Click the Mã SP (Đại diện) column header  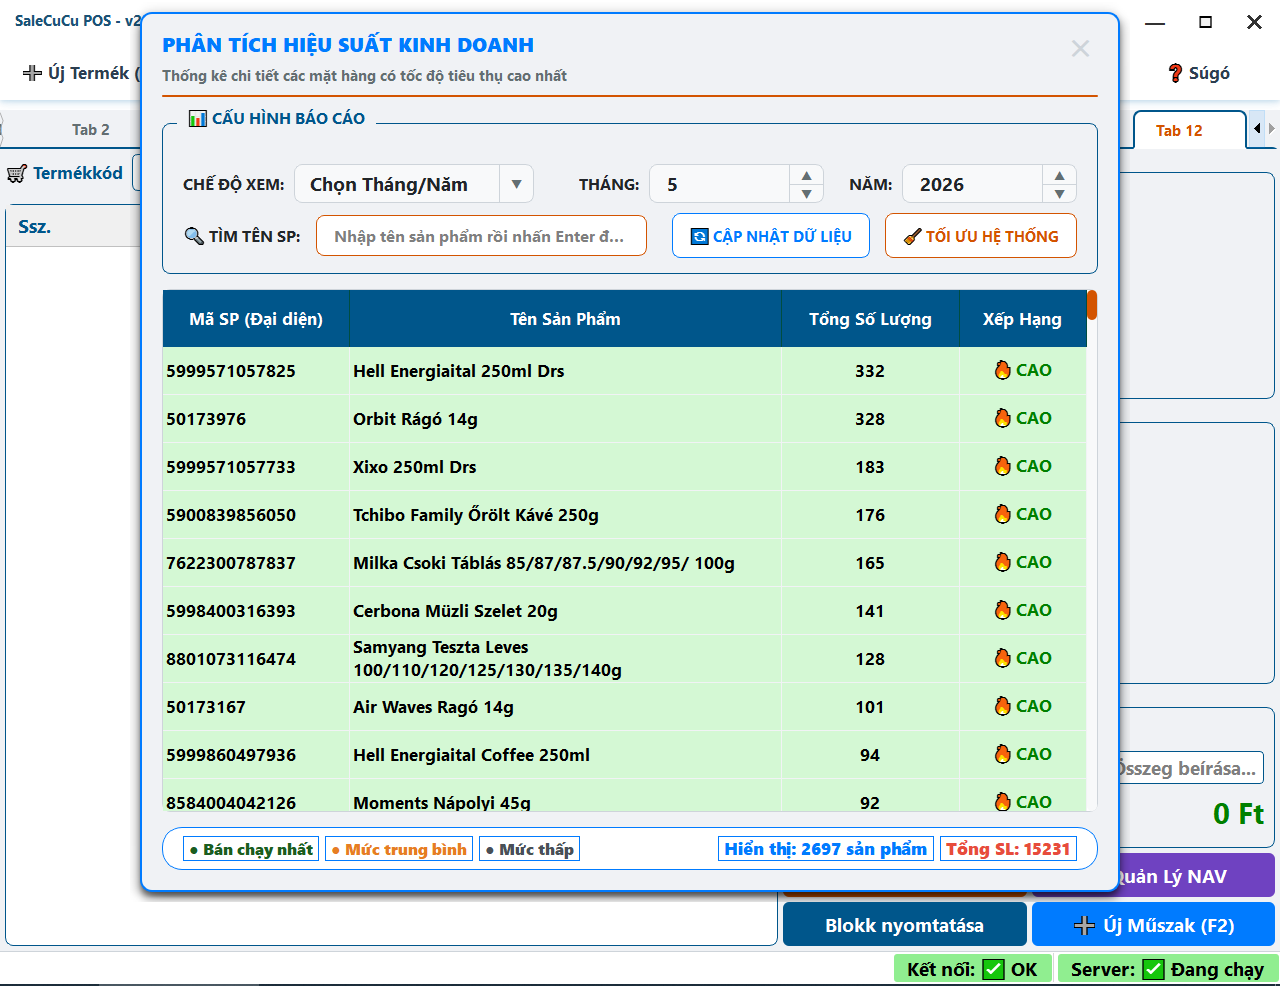(256, 319)
